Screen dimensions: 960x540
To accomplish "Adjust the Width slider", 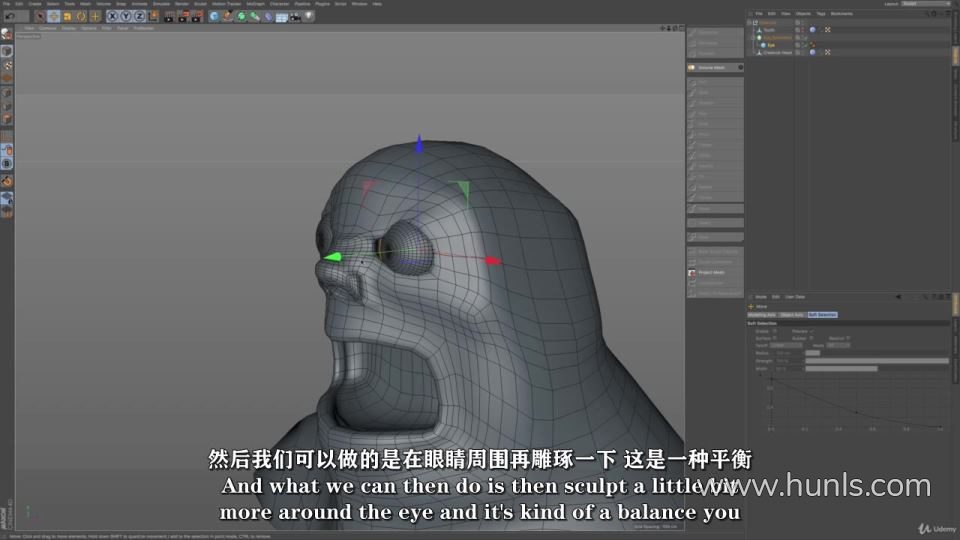I will click(877, 369).
